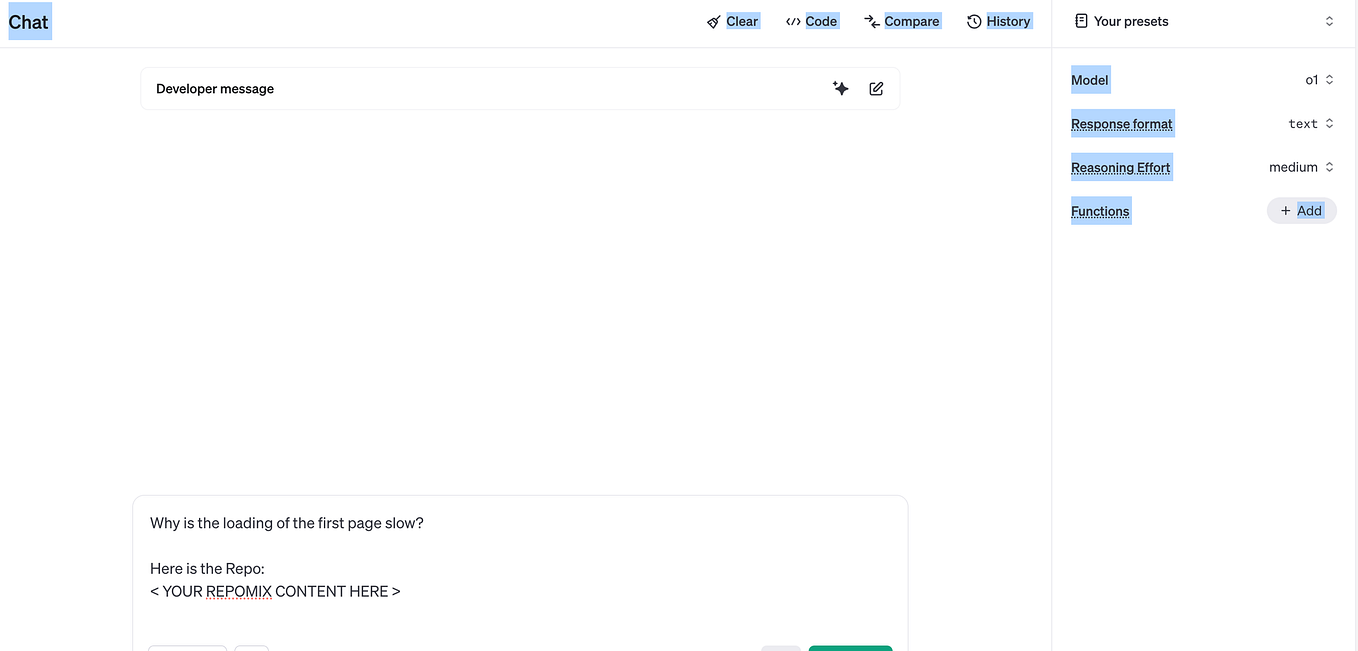1358x651 pixels.
Task: Open the Your presets dropdown
Action: coord(1205,21)
